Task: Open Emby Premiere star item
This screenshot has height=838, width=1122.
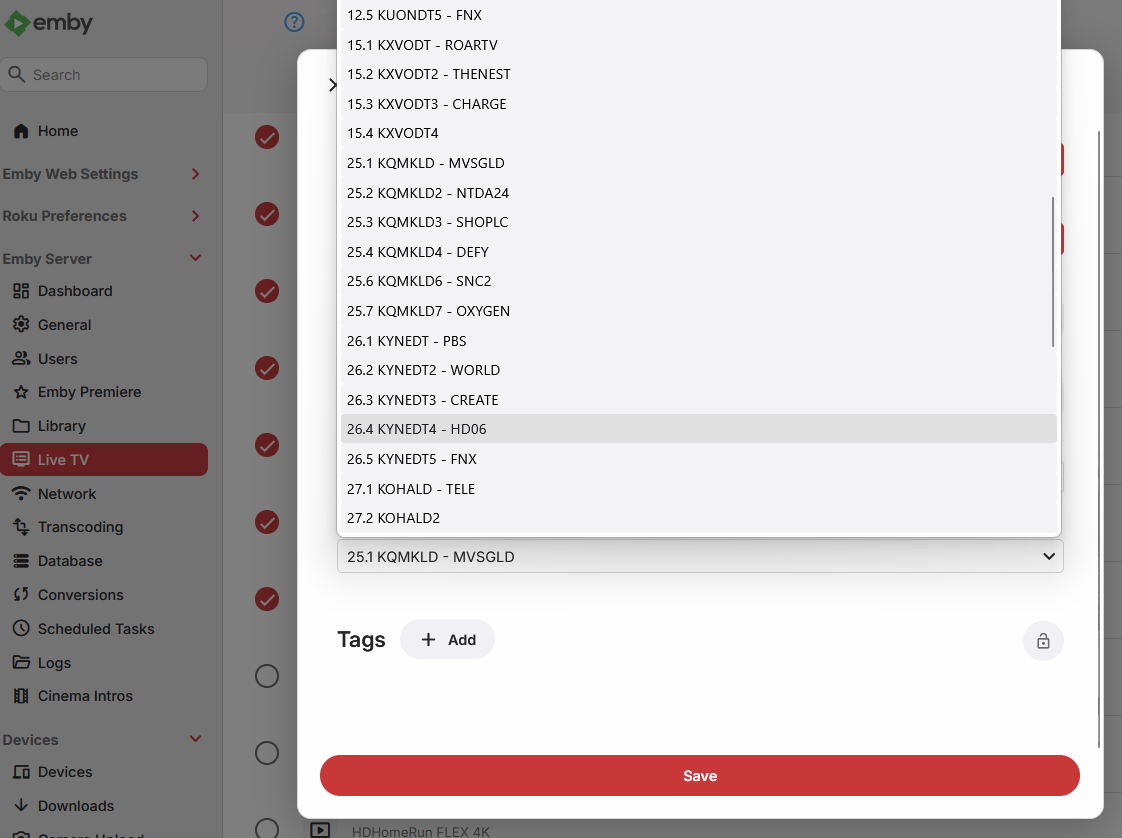Action: click(104, 392)
